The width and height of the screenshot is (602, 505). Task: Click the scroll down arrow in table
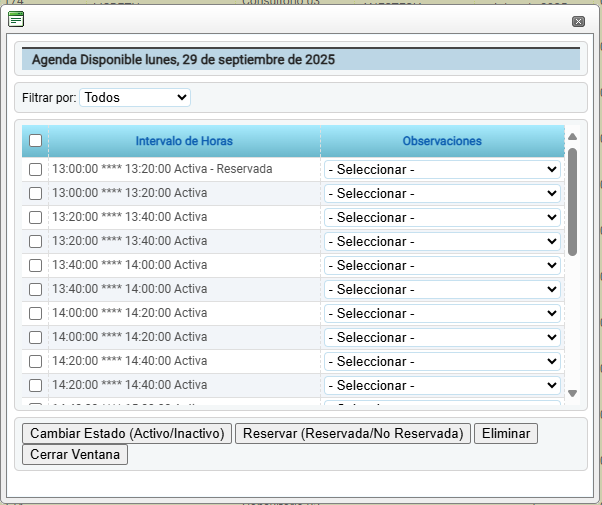click(x=572, y=393)
